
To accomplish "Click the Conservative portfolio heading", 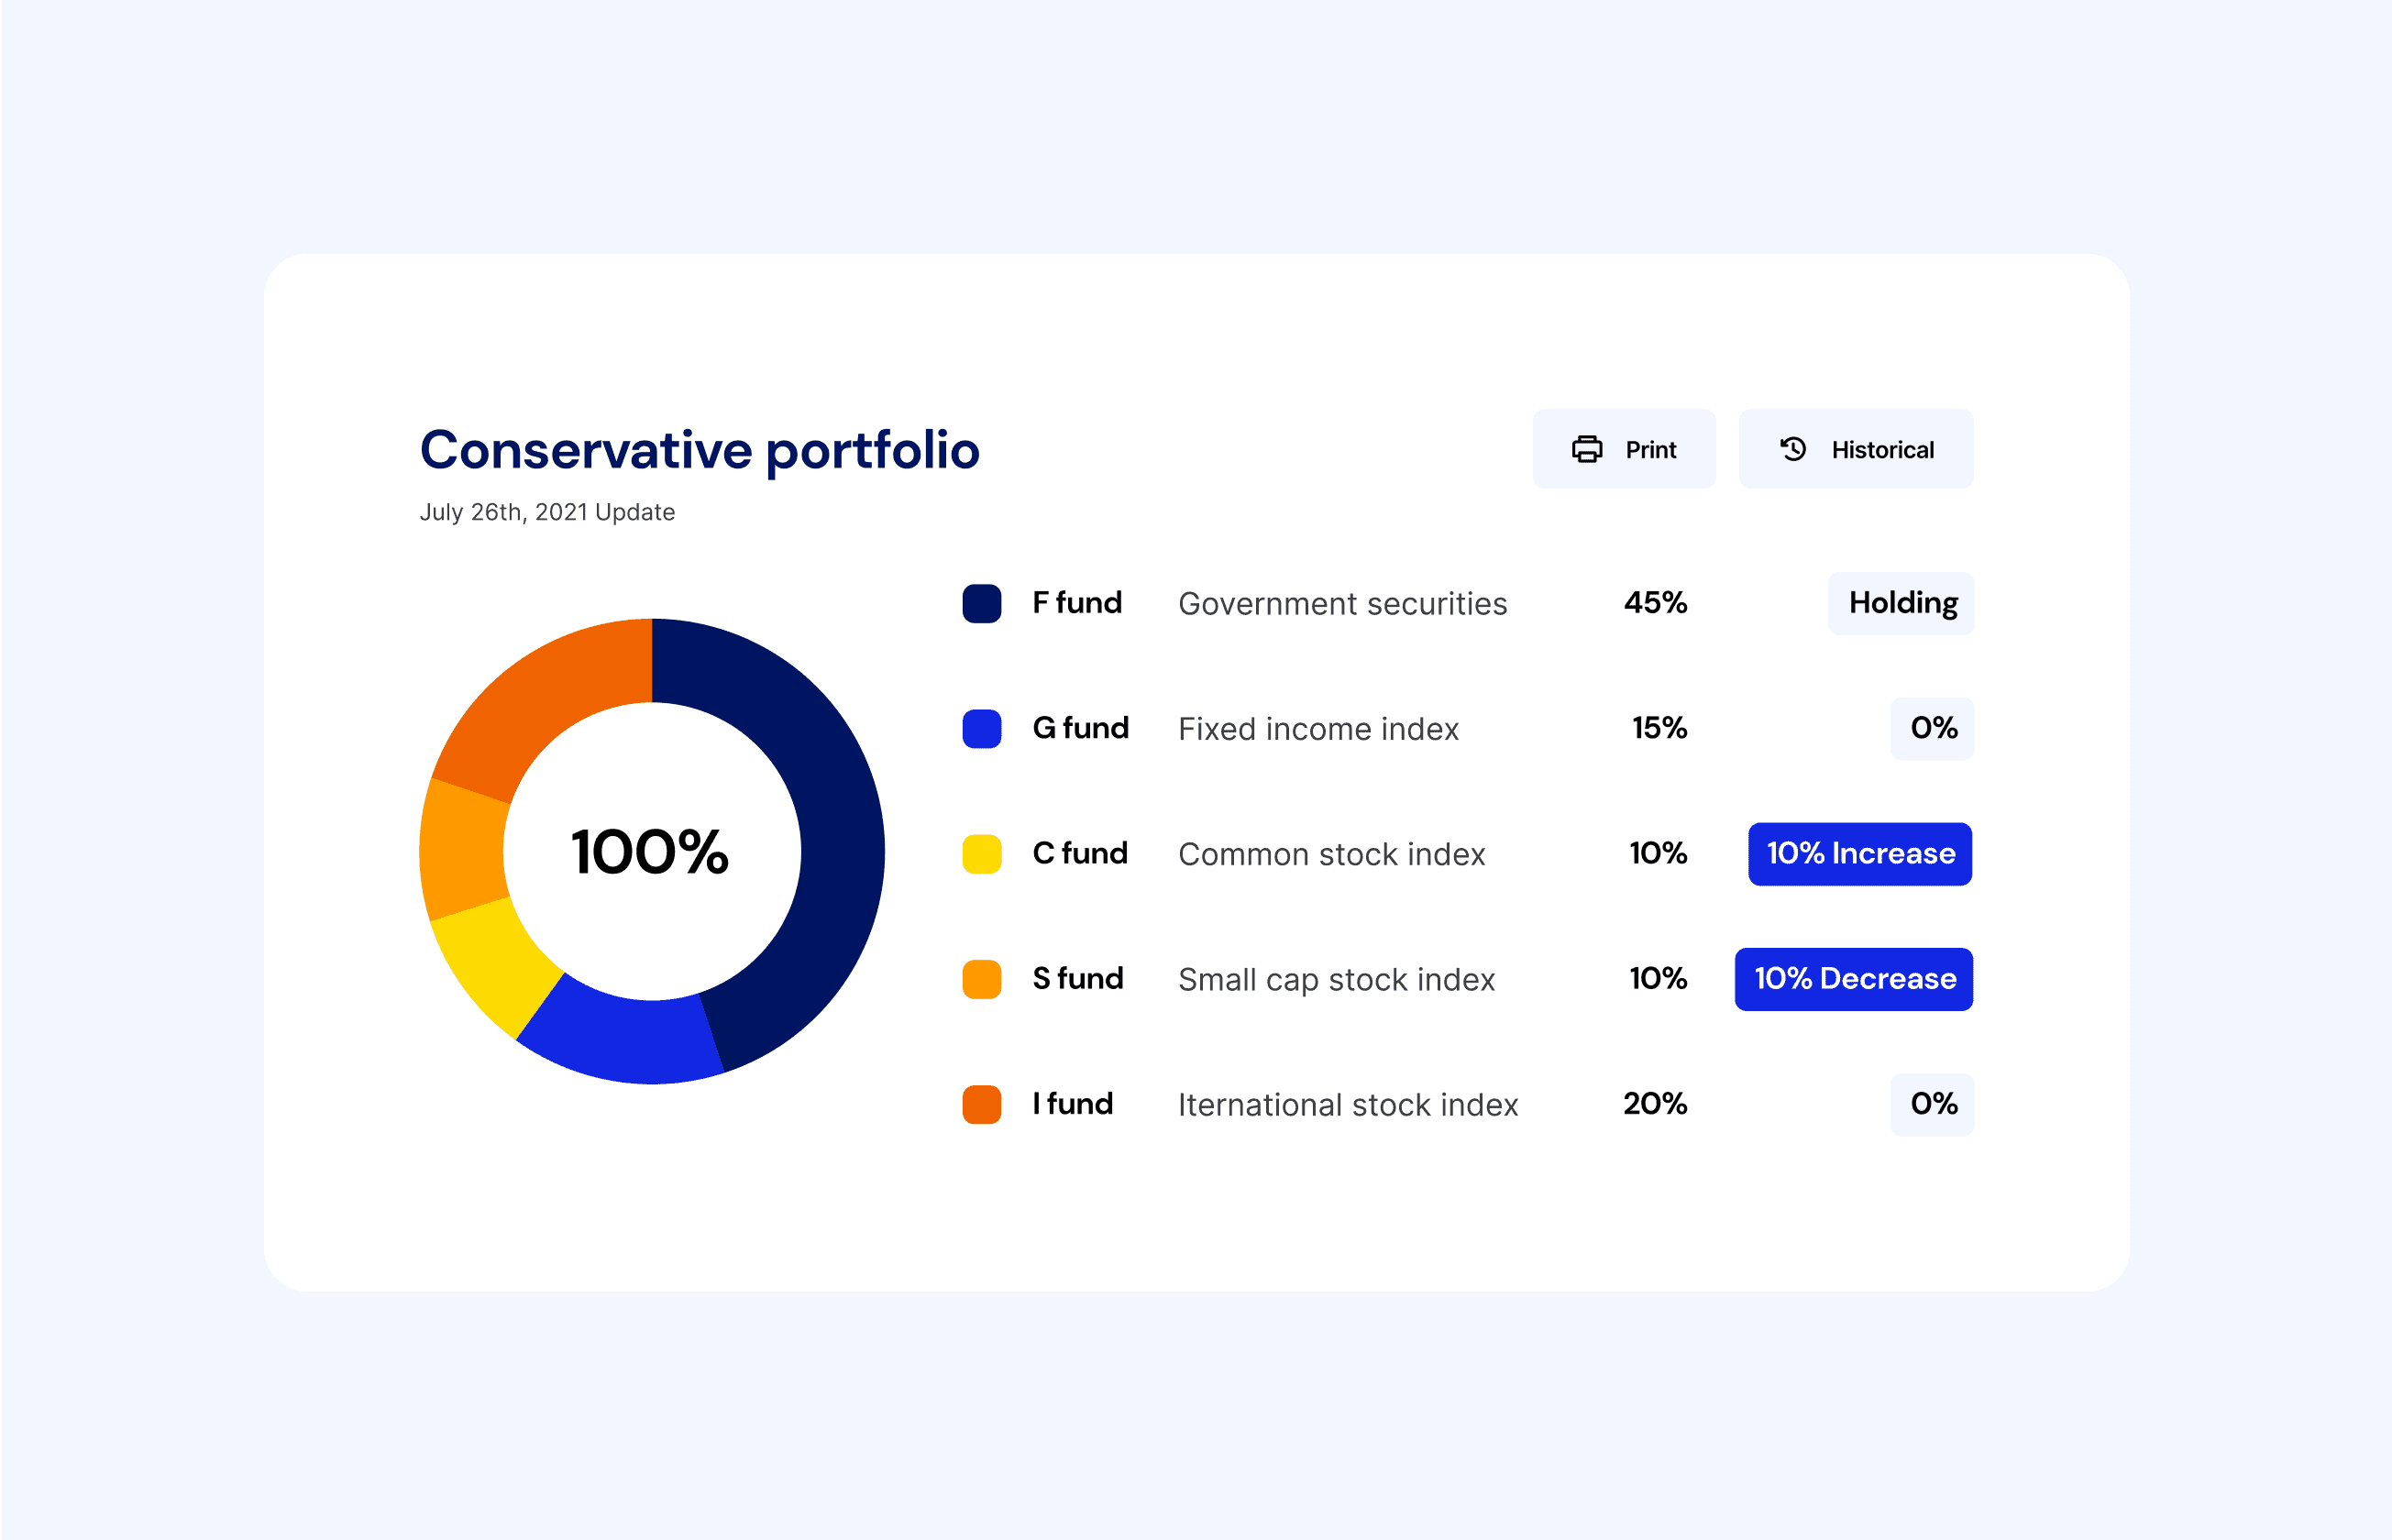I will tap(699, 450).
